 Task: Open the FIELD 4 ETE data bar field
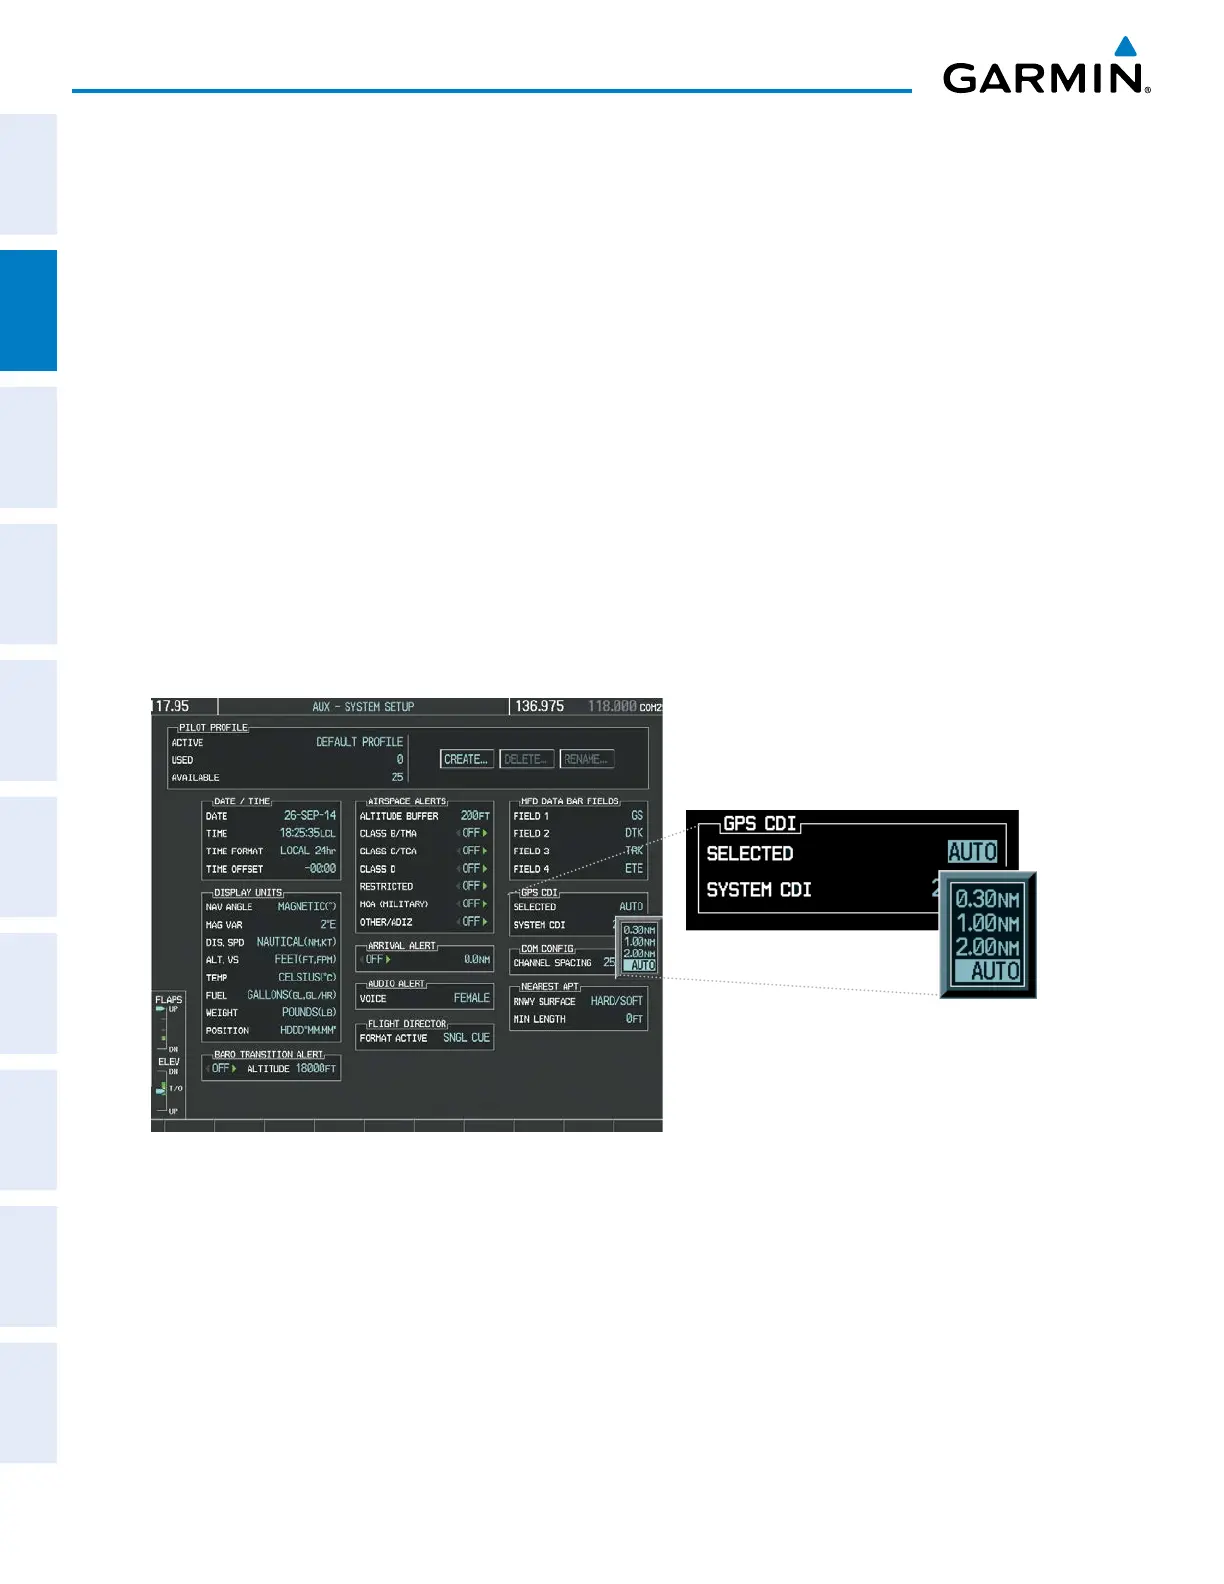pyautogui.click(x=634, y=869)
